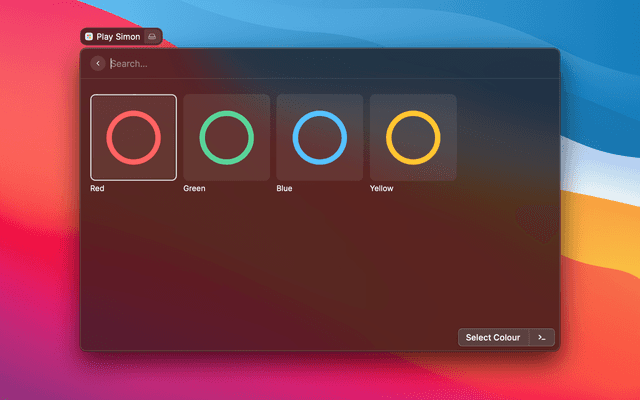Click the tray icon beside Play Simon
Image resolution: width=640 pixels, height=400 pixels.
[151, 36]
